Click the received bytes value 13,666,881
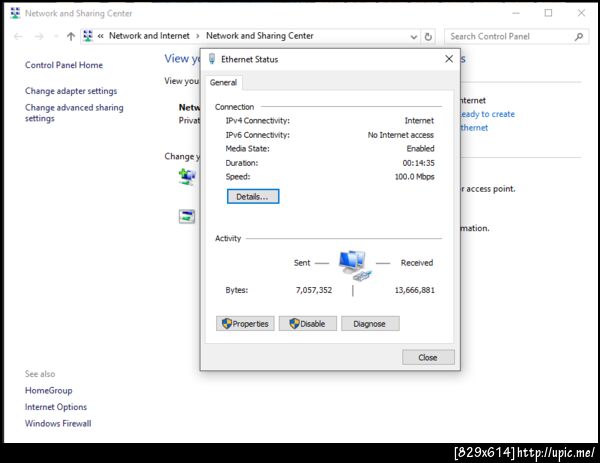600x463 pixels. [415, 290]
